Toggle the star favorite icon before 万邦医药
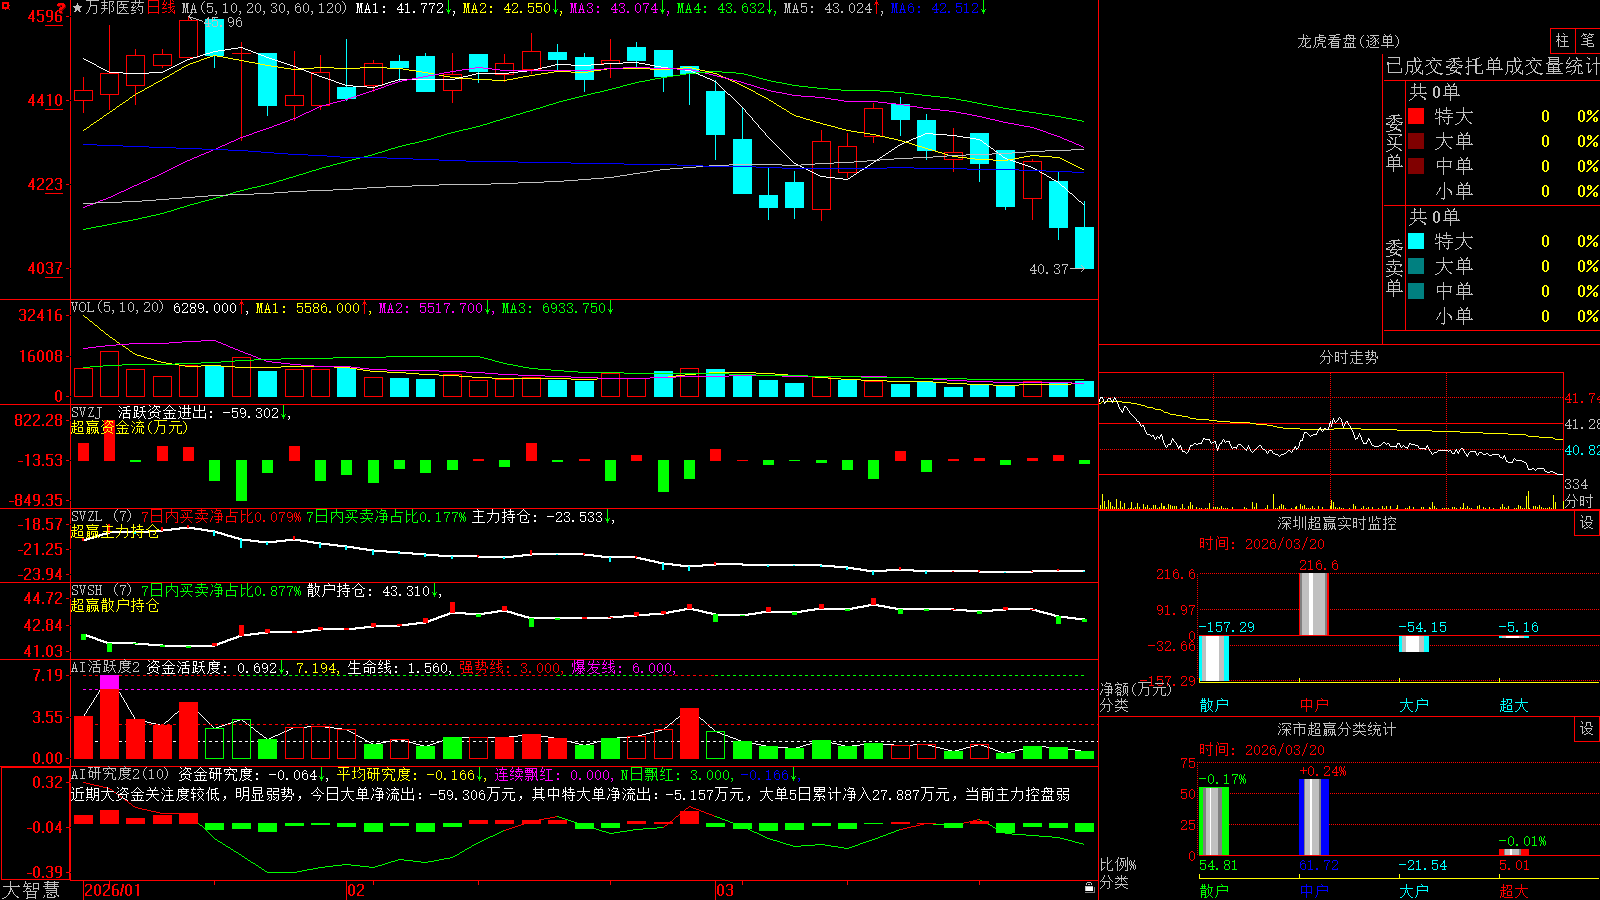The height and width of the screenshot is (900, 1600). (77, 8)
